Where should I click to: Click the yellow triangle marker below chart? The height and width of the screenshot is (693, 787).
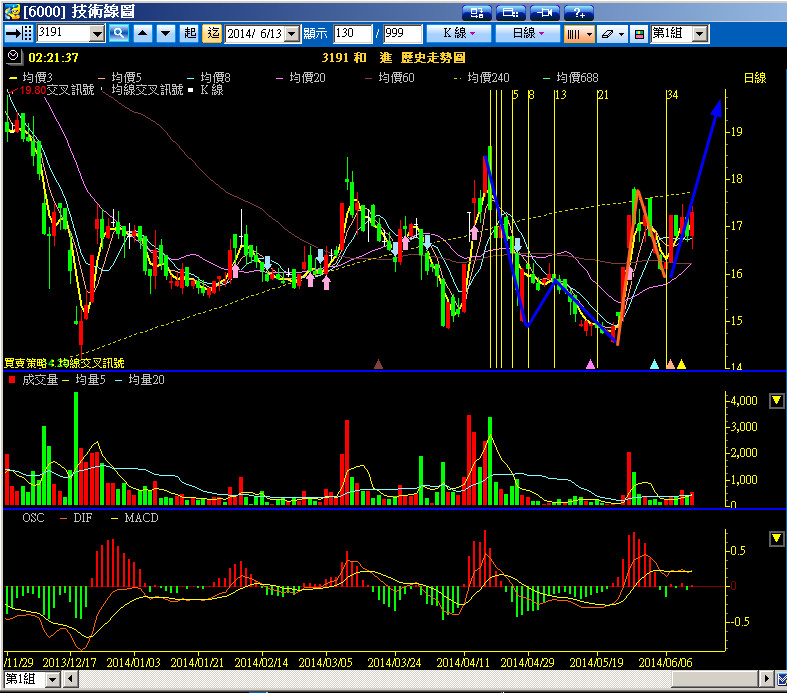(x=681, y=364)
